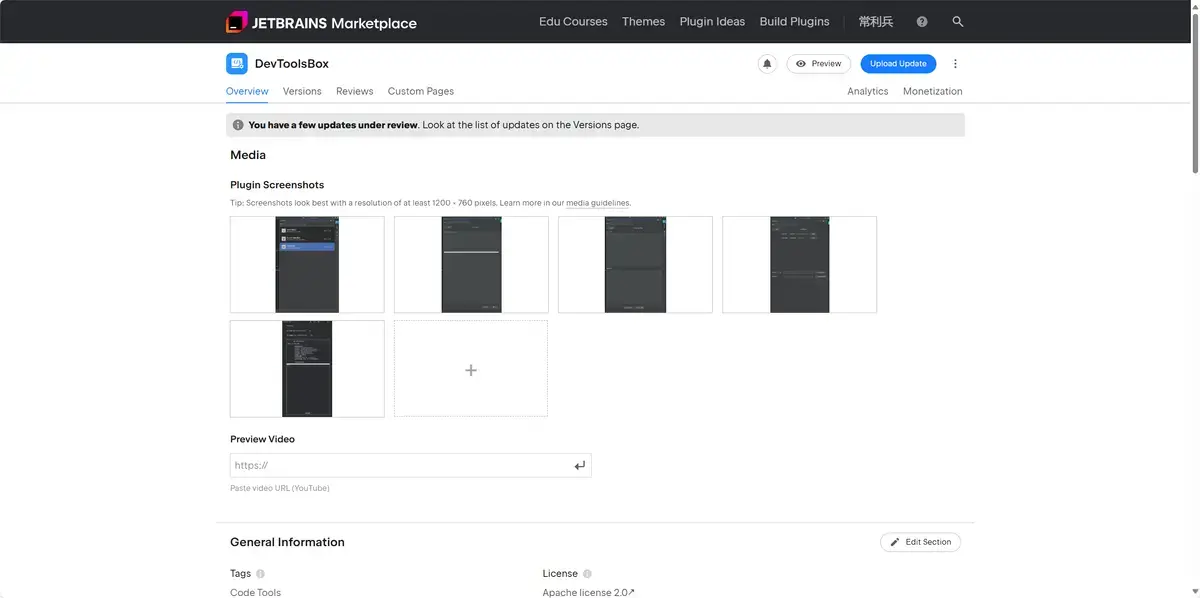
Task: Open Build Plugins in top navigation
Action: click(794, 22)
